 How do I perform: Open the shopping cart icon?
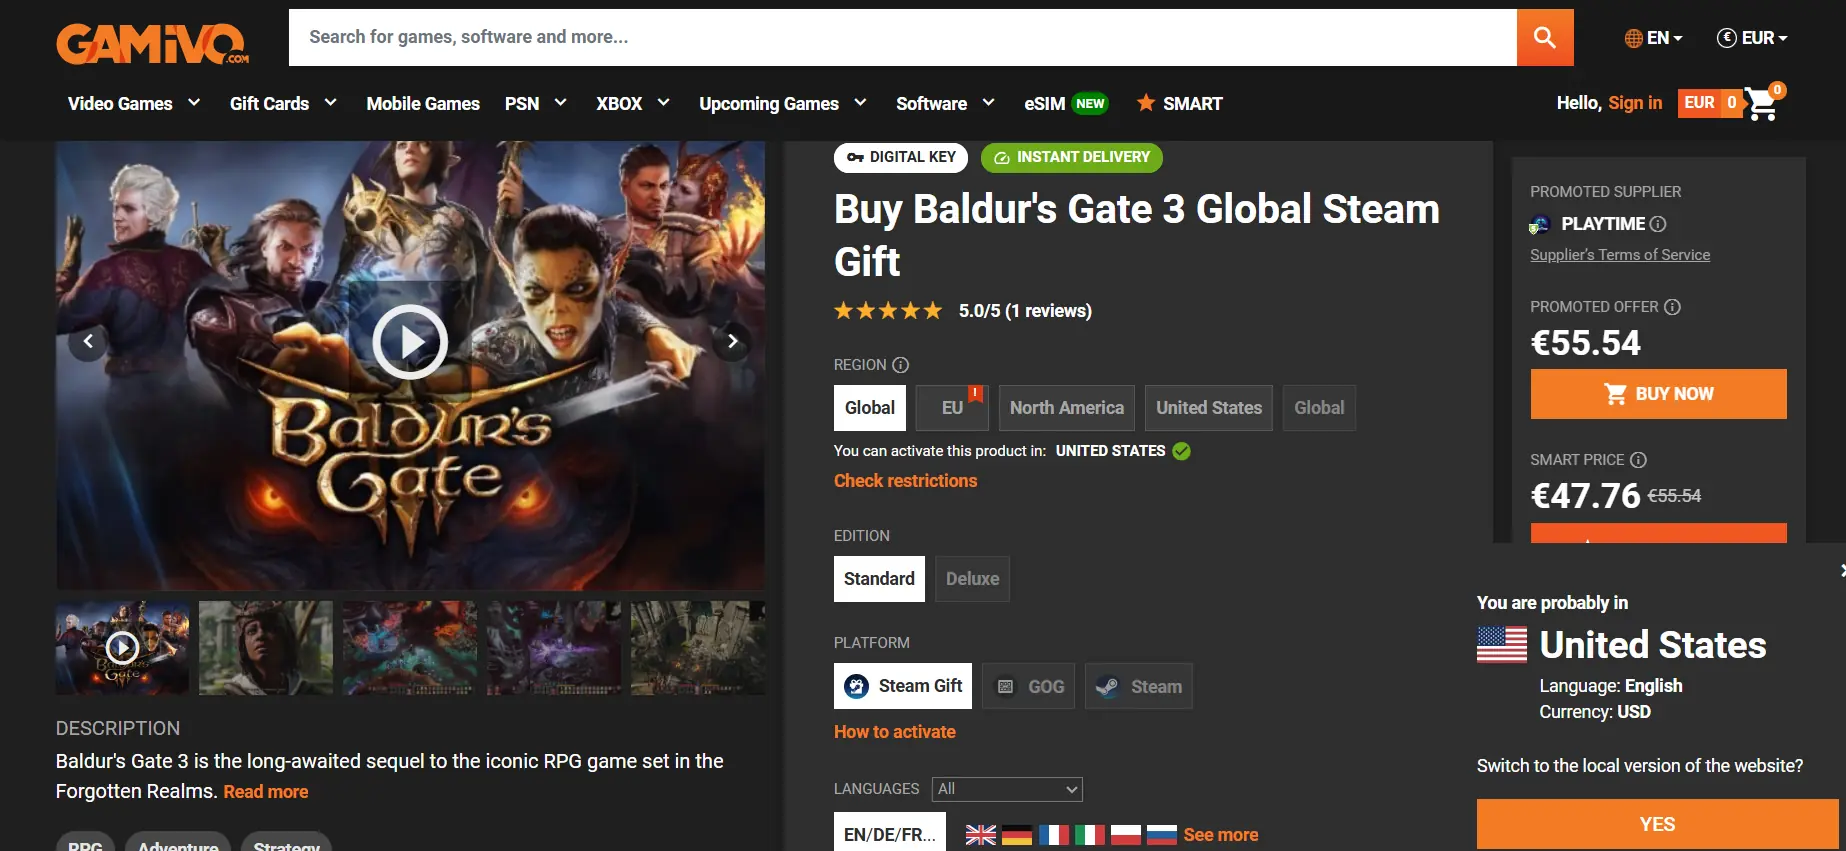(1763, 102)
